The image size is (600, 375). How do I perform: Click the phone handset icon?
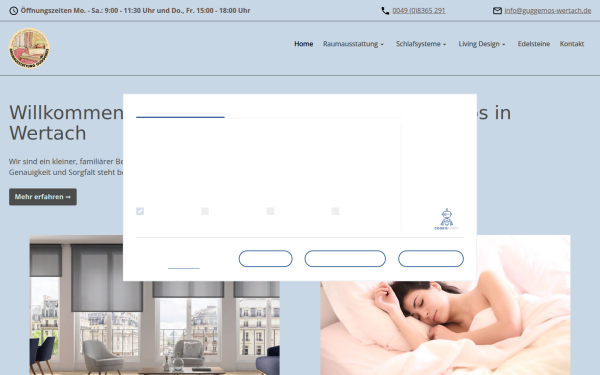(385, 11)
